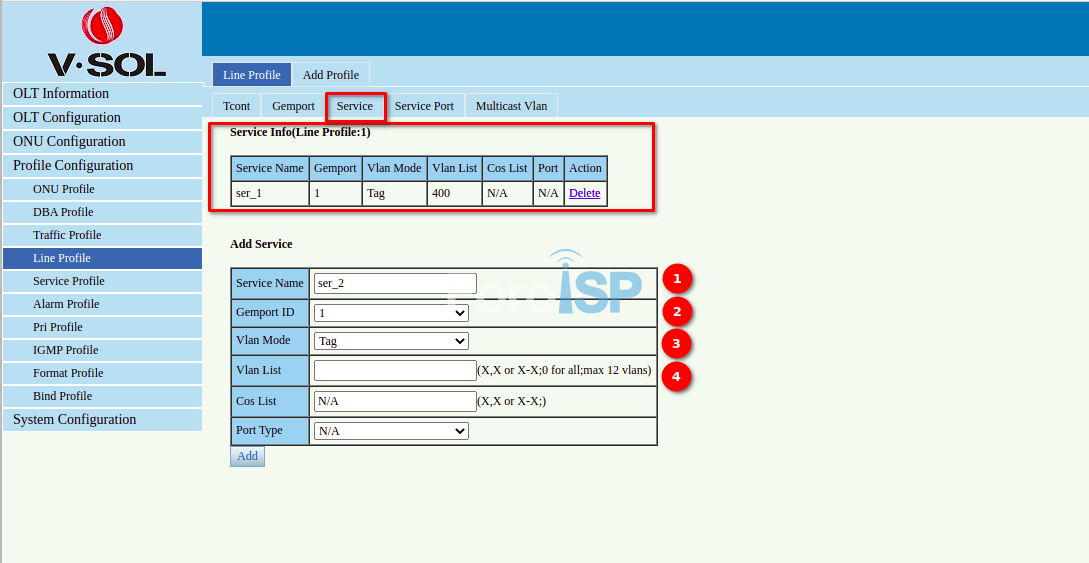1089x563 pixels.
Task: Select DBA Profile in sidebar
Action: [102, 212]
